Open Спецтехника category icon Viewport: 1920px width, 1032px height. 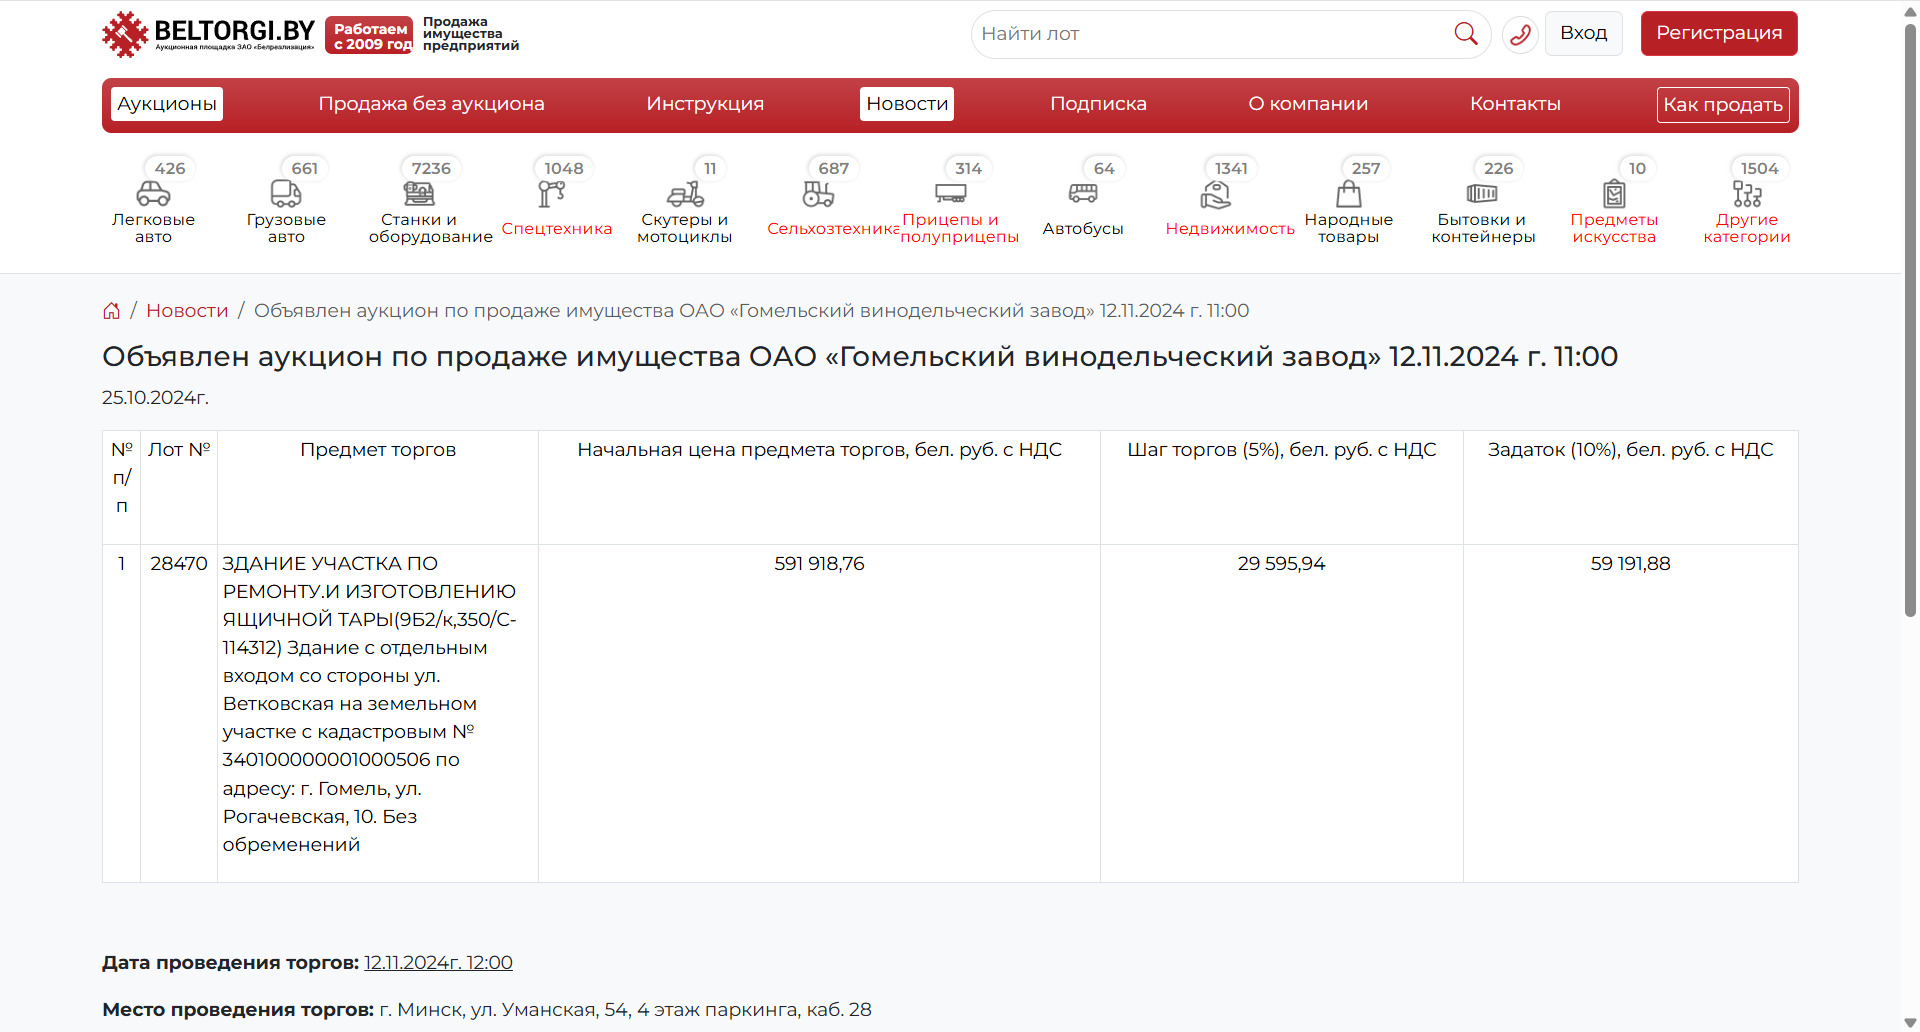551,193
